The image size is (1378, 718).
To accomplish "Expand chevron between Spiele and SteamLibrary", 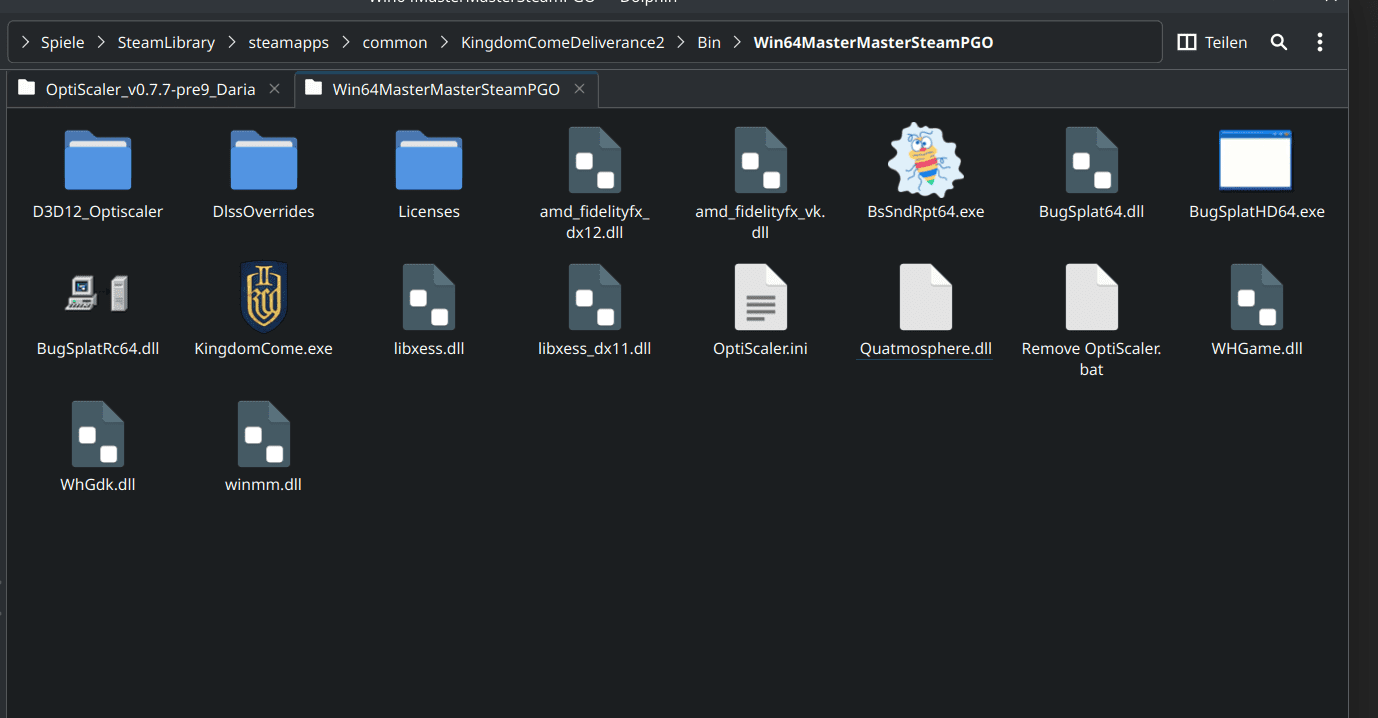I will point(101,42).
